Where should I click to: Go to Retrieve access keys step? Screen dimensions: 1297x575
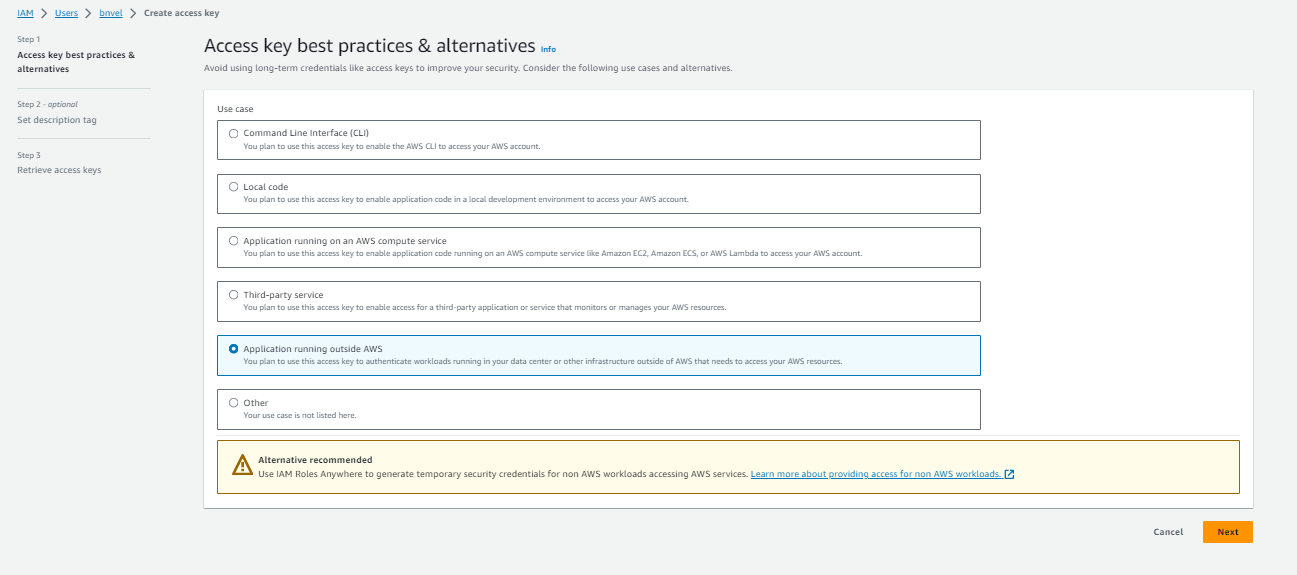point(59,170)
